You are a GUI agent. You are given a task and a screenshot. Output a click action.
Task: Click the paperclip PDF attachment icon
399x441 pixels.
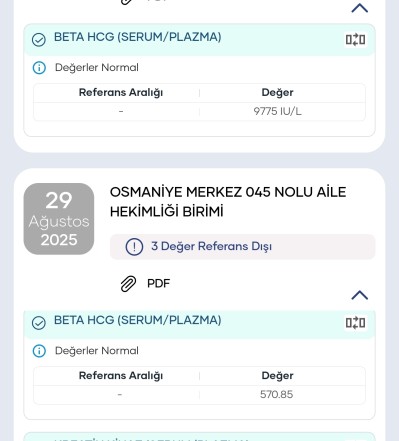tap(128, 284)
